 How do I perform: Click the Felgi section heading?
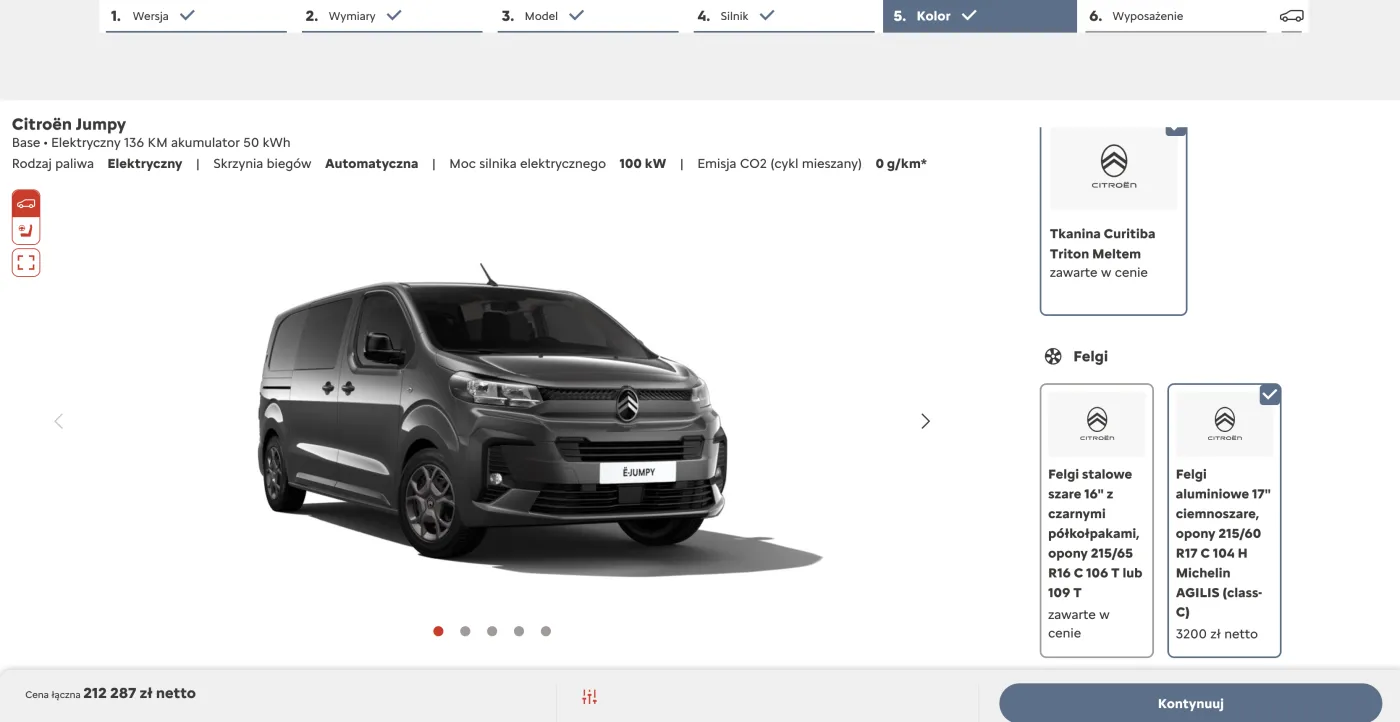coord(1091,356)
